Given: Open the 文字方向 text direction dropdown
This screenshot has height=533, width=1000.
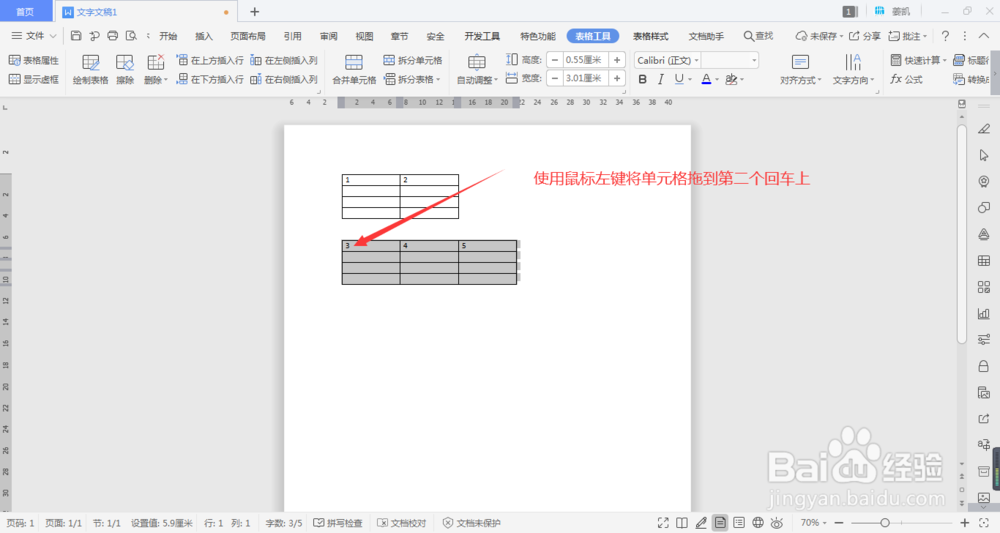Looking at the screenshot, I should (x=853, y=69).
